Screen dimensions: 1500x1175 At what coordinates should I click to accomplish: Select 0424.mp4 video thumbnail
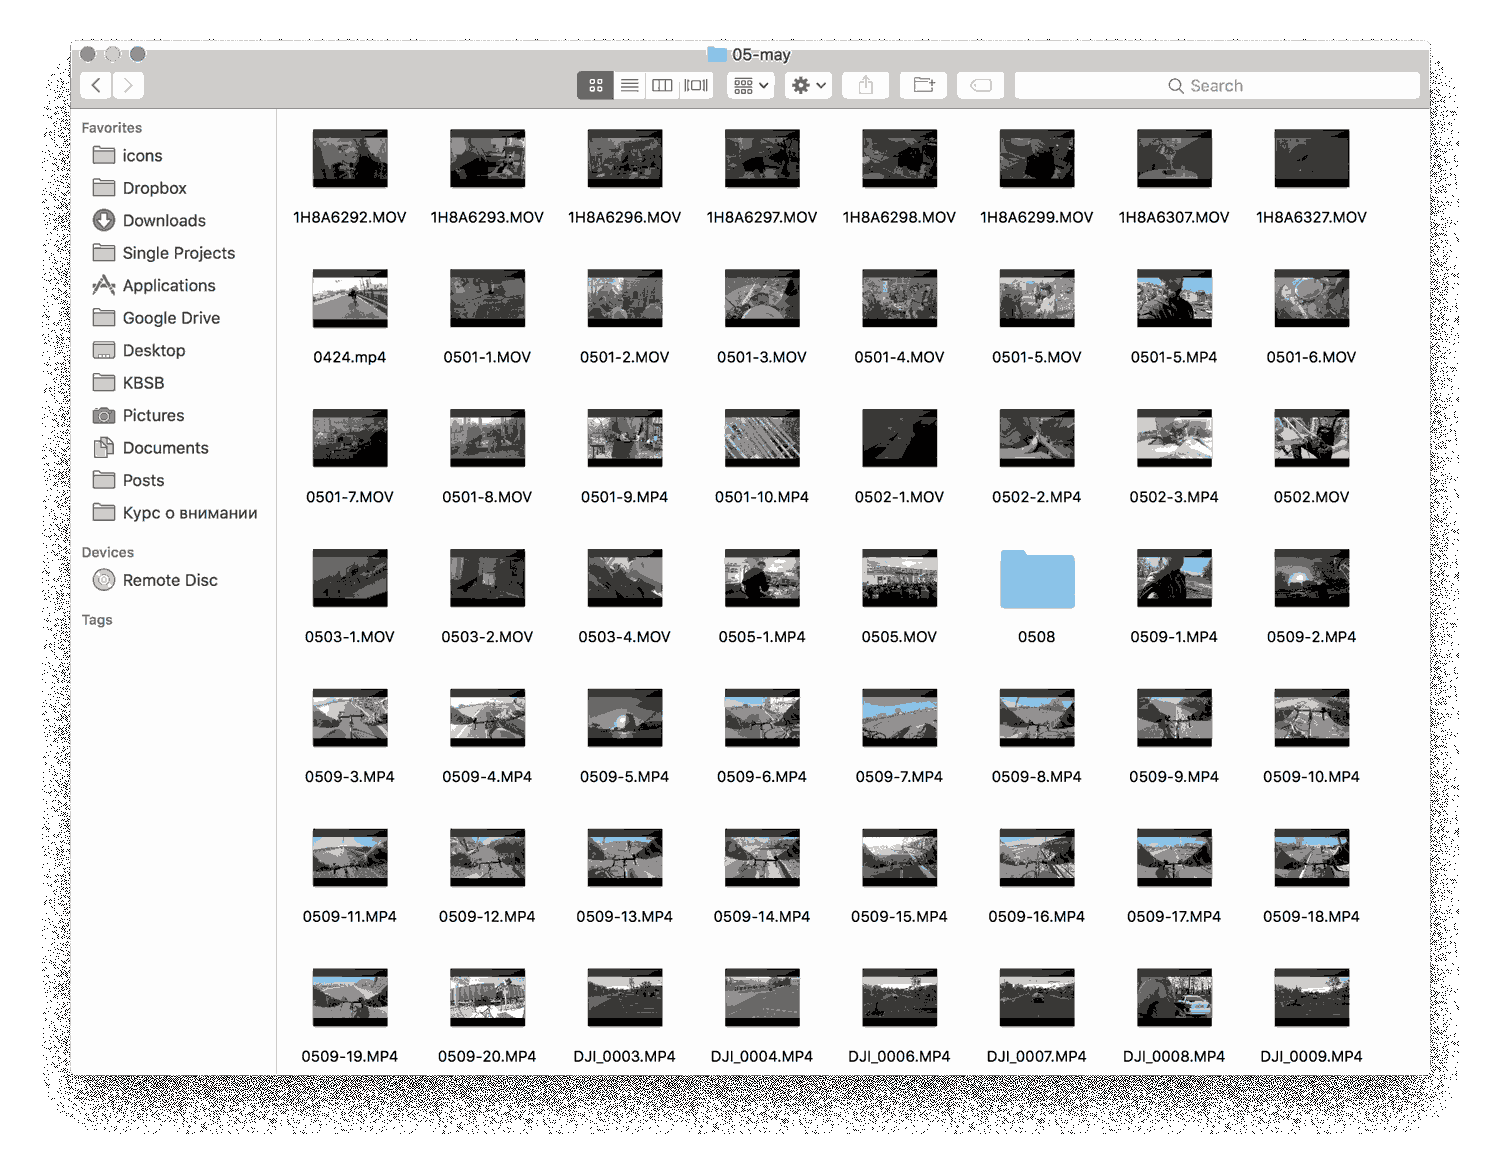[350, 298]
